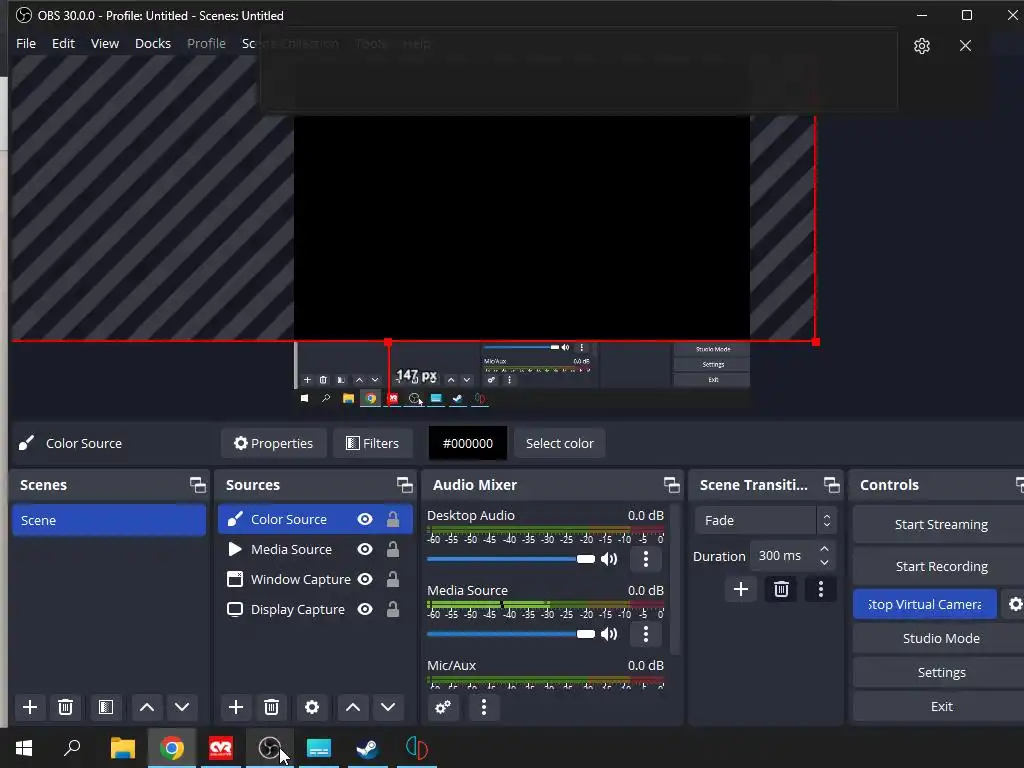Image resolution: width=1024 pixels, height=768 pixels.
Task: Toggle lock on Media Source
Action: 392,549
